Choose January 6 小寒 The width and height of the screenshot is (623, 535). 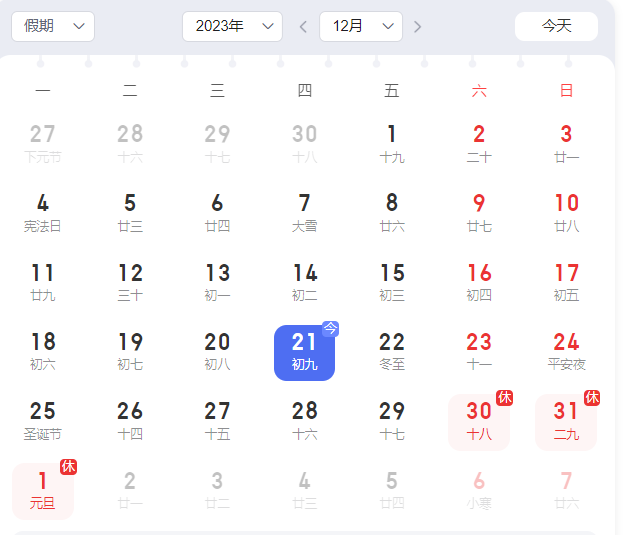coord(479,491)
